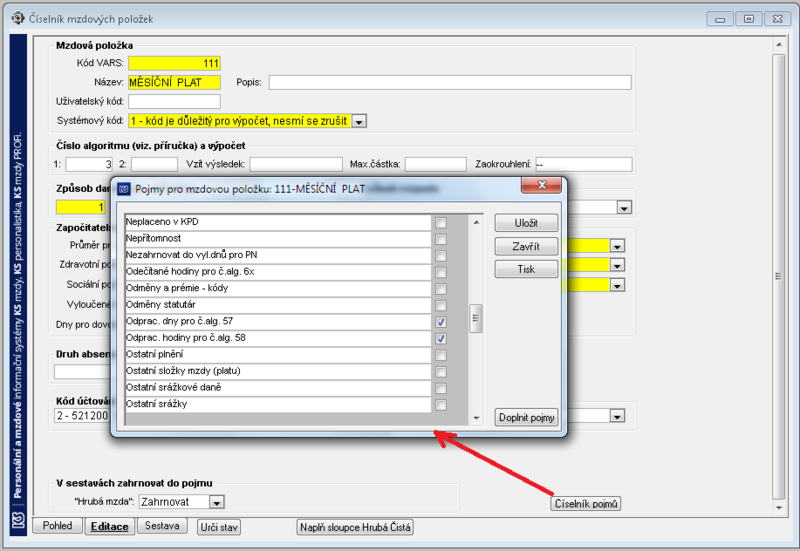The height and width of the screenshot is (551, 800).
Task: Select Neplaceno v KPD row text
Action: coord(162,222)
